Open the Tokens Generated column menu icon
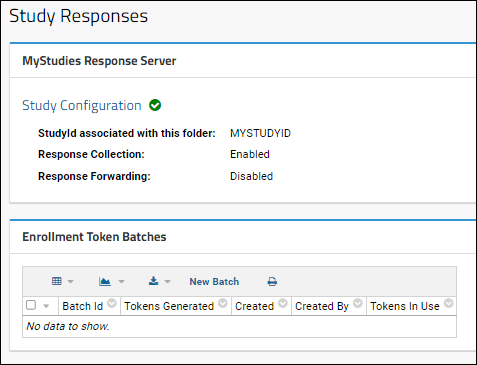The width and height of the screenshot is (477, 365). coord(223,303)
